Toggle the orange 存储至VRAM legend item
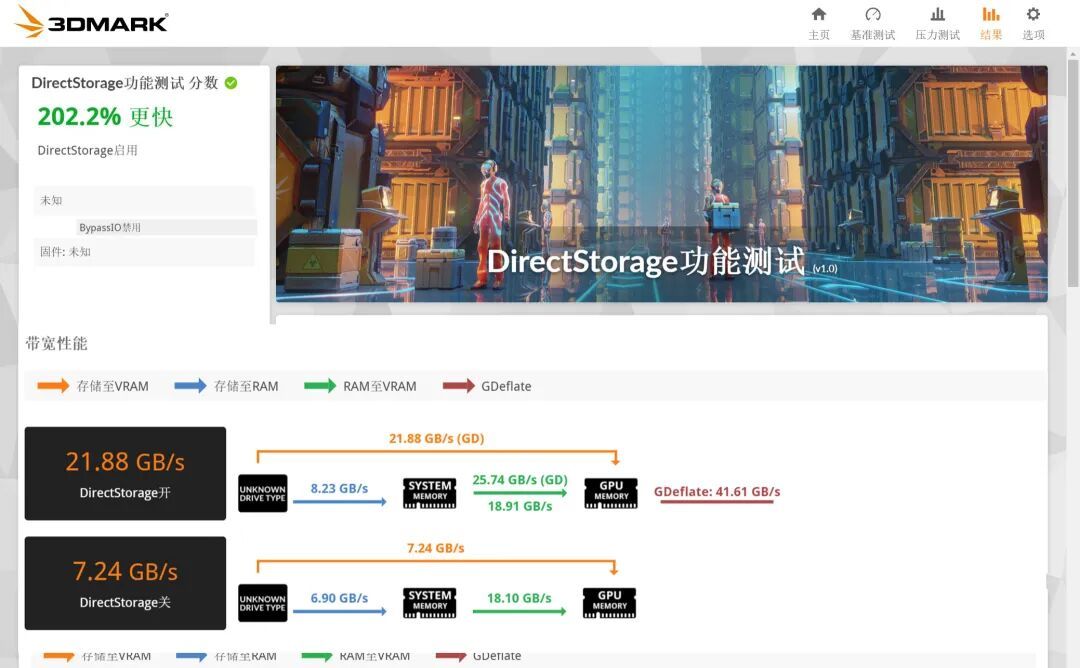This screenshot has width=1080, height=668. click(93, 386)
